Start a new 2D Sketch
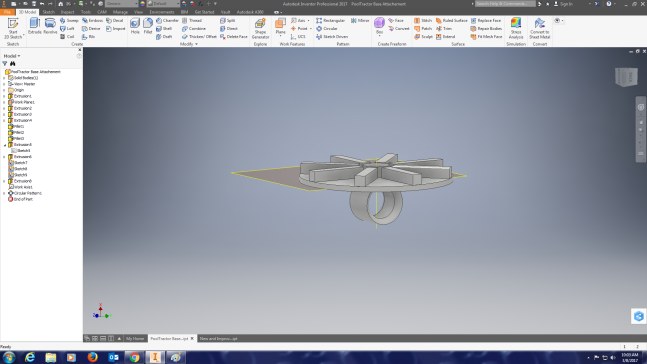 (x=13, y=28)
